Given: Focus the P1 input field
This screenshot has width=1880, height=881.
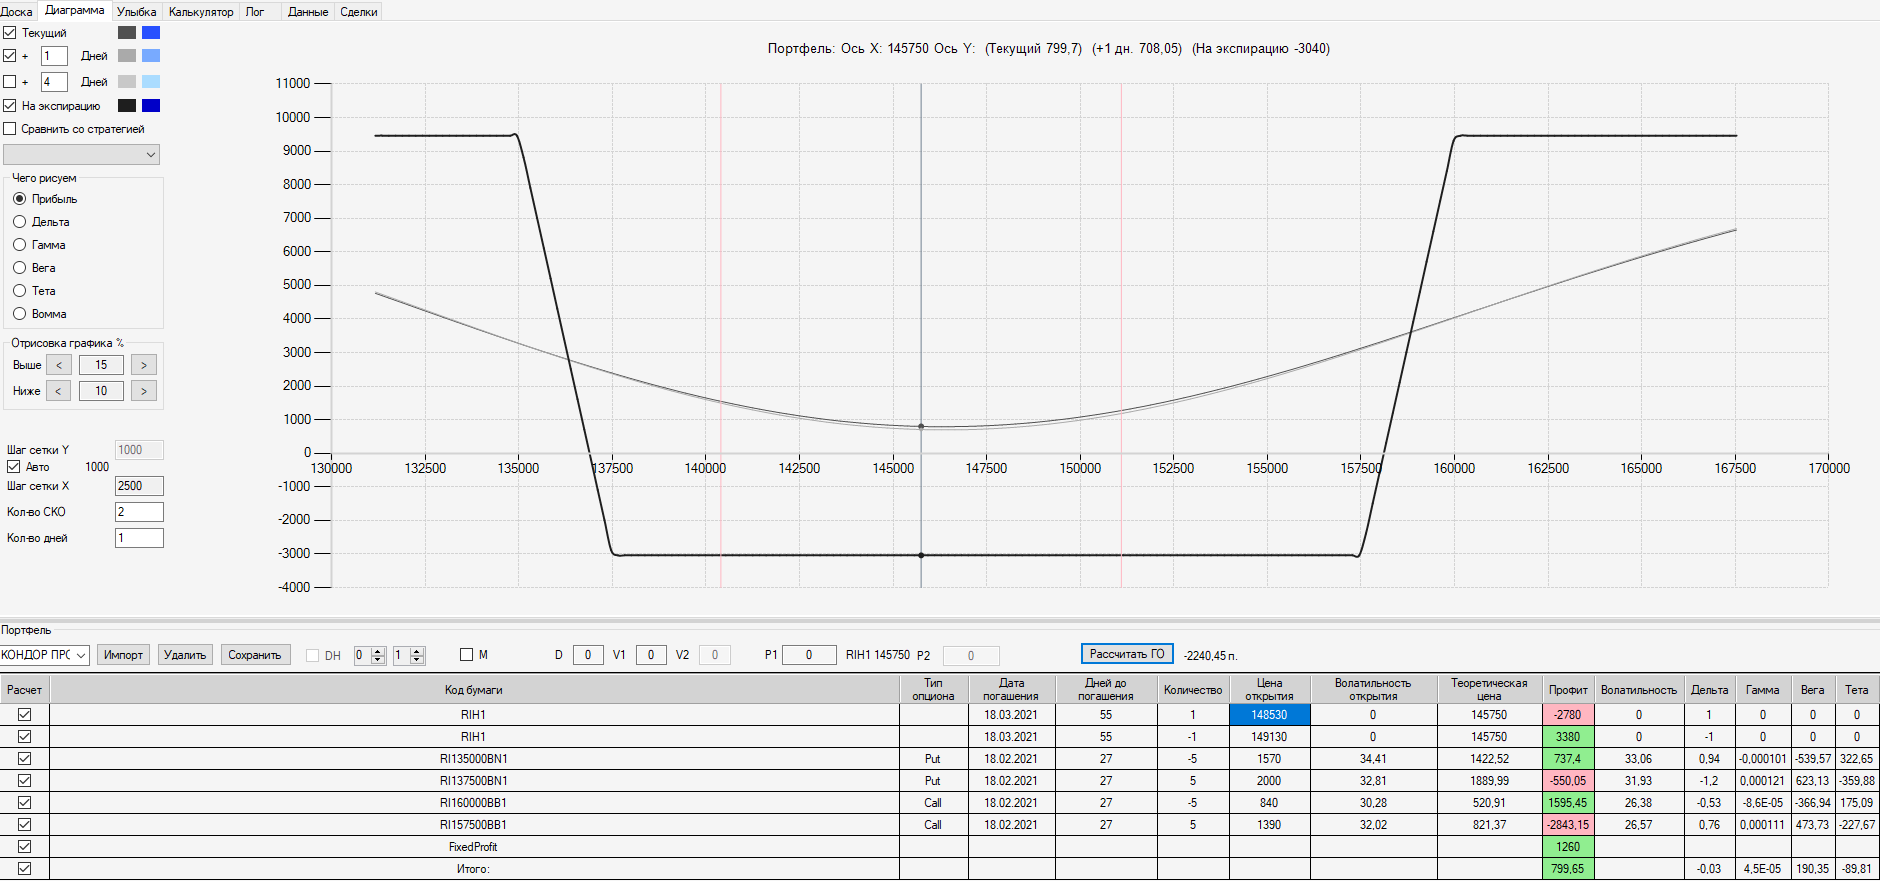Looking at the screenshot, I should pyautogui.click(x=809, y=655).
